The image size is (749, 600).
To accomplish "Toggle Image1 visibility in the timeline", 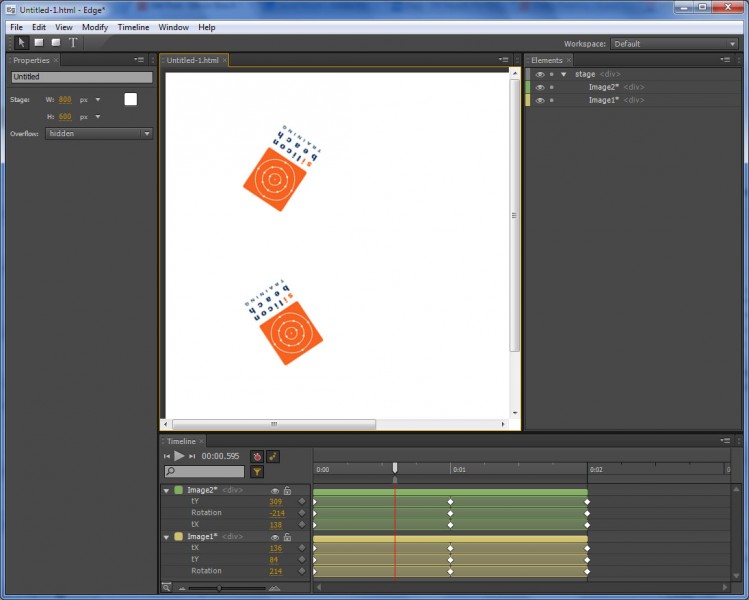I will pyautogui.click(x=275, y=537).
